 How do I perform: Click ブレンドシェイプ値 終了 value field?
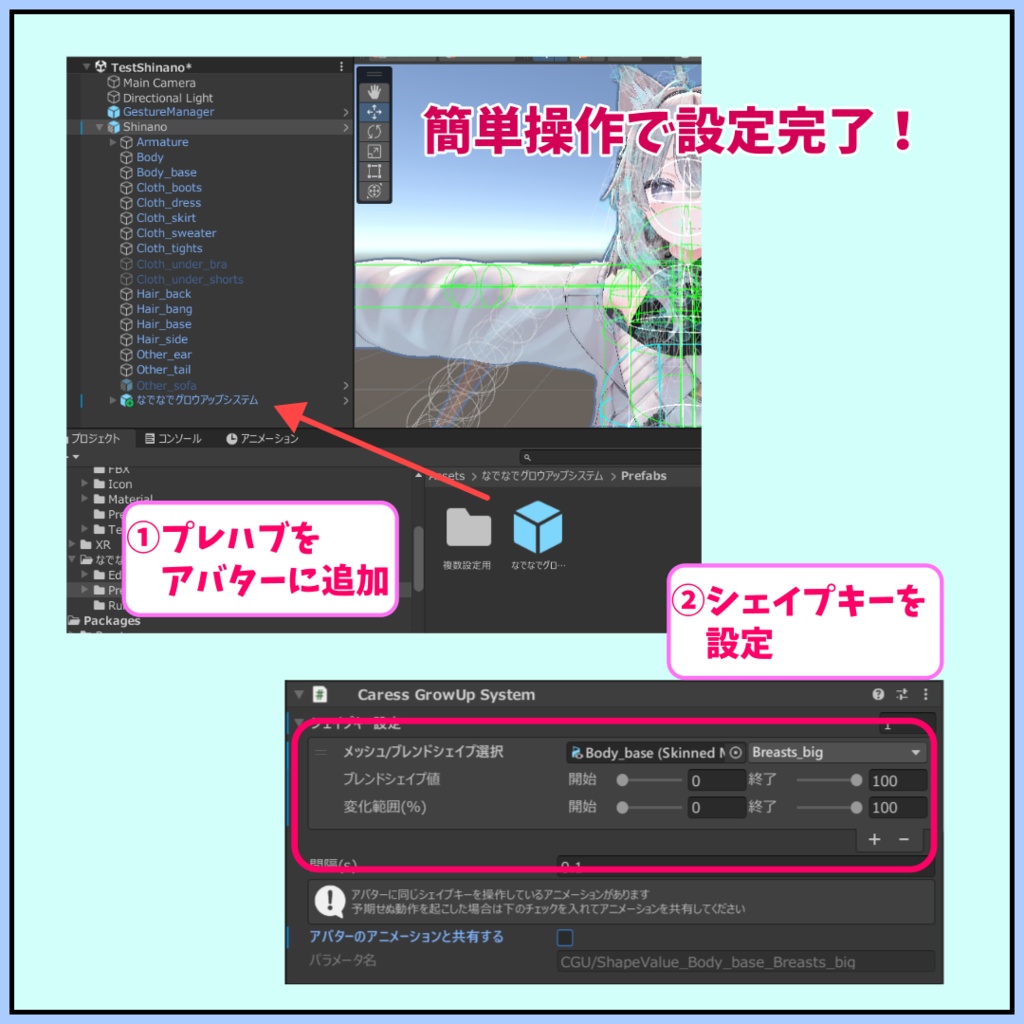pyautogui.click(x=897, y=780)
